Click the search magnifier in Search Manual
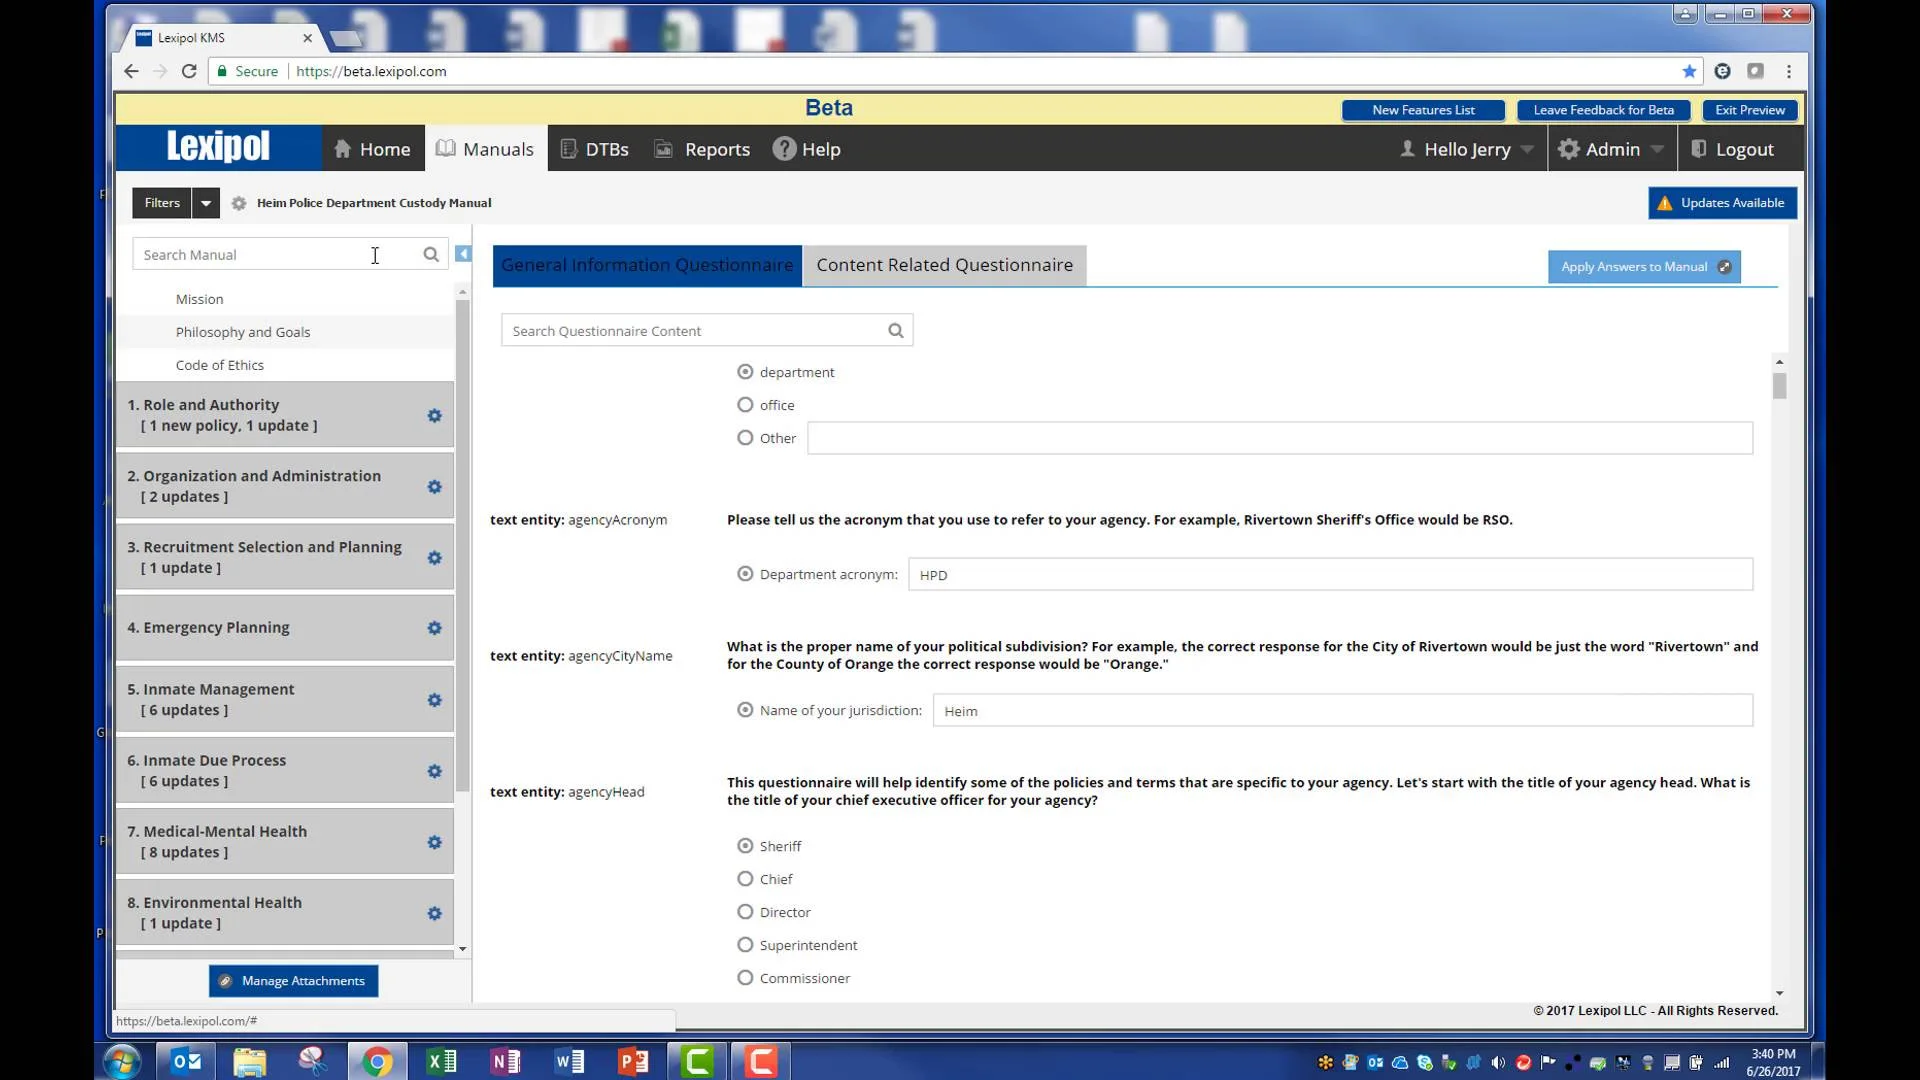 [431, 254]
